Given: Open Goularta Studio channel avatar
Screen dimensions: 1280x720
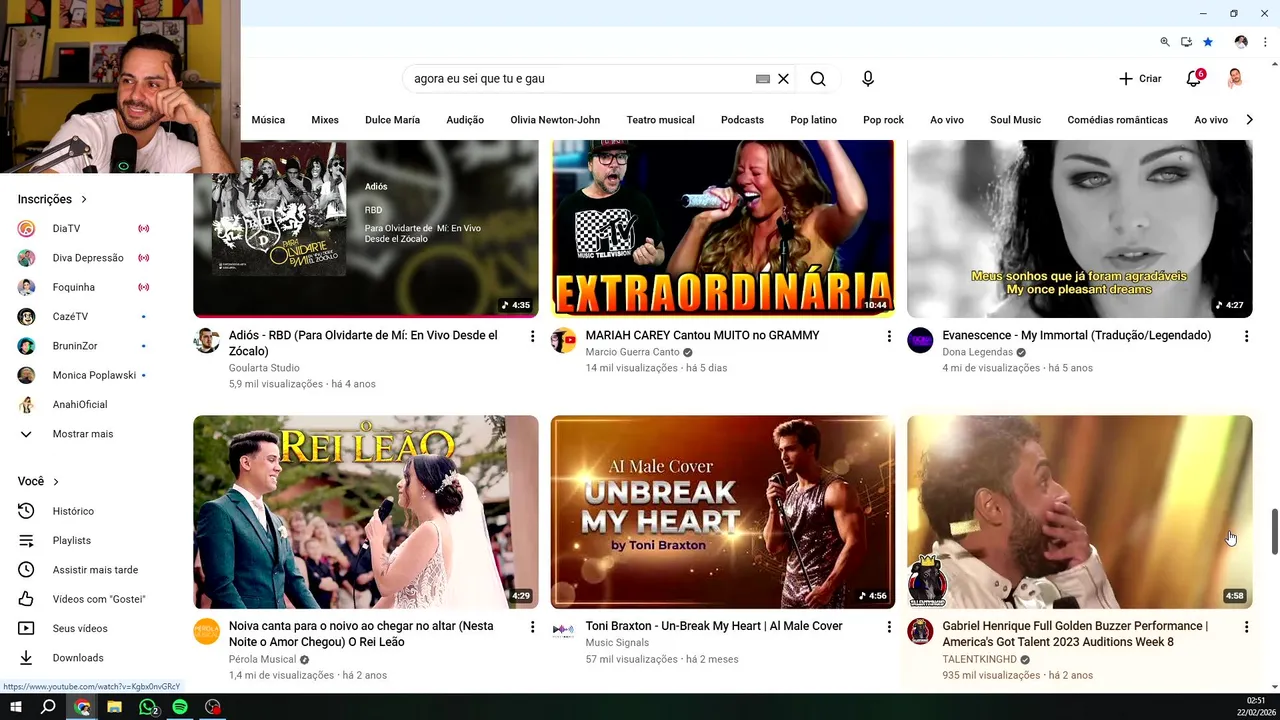Looking at the screenshot, I should pos(207,340).
